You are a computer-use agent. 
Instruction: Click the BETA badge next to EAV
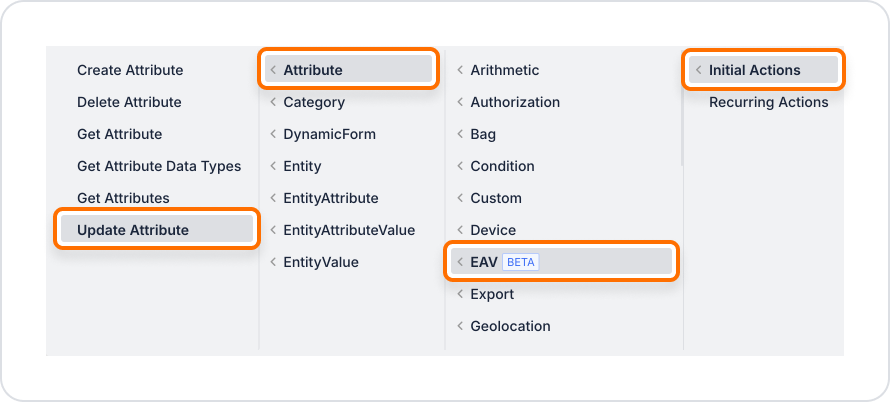[520, 262]
